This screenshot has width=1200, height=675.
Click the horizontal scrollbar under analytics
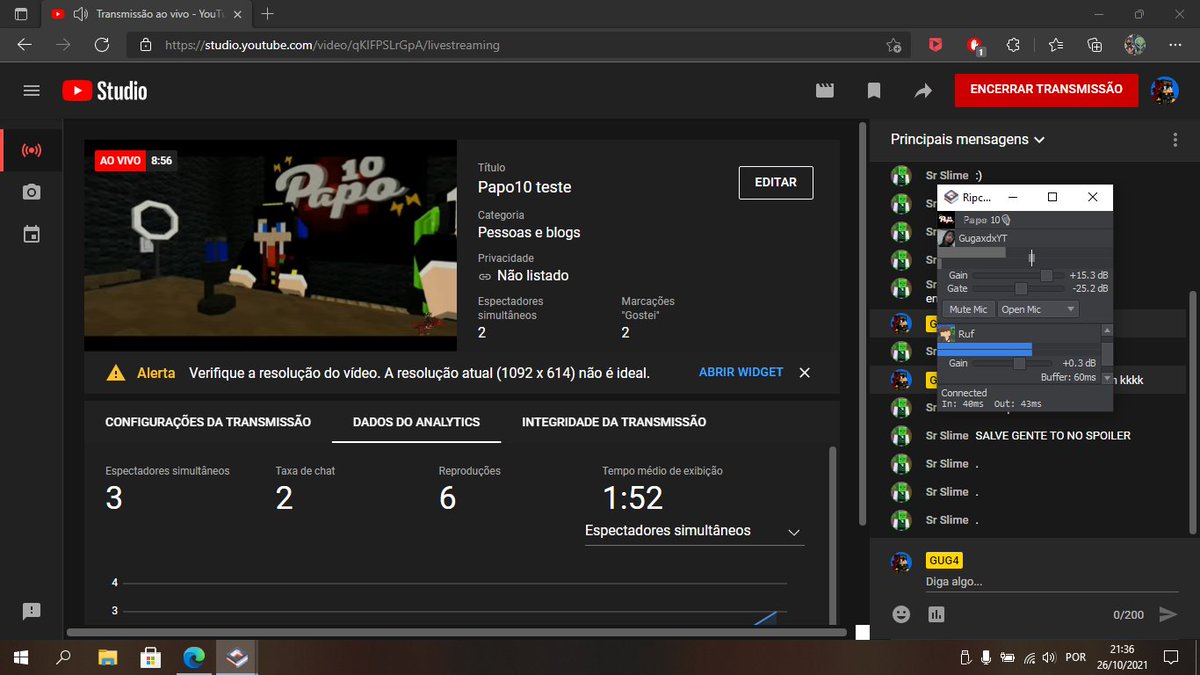pos(457,632)
